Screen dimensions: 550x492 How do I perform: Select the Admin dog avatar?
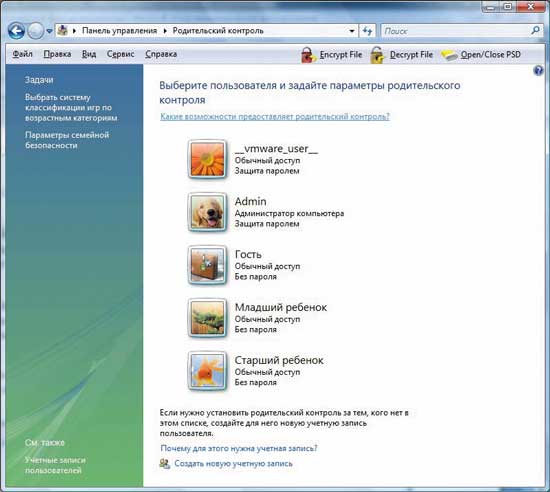click(207, 212)
